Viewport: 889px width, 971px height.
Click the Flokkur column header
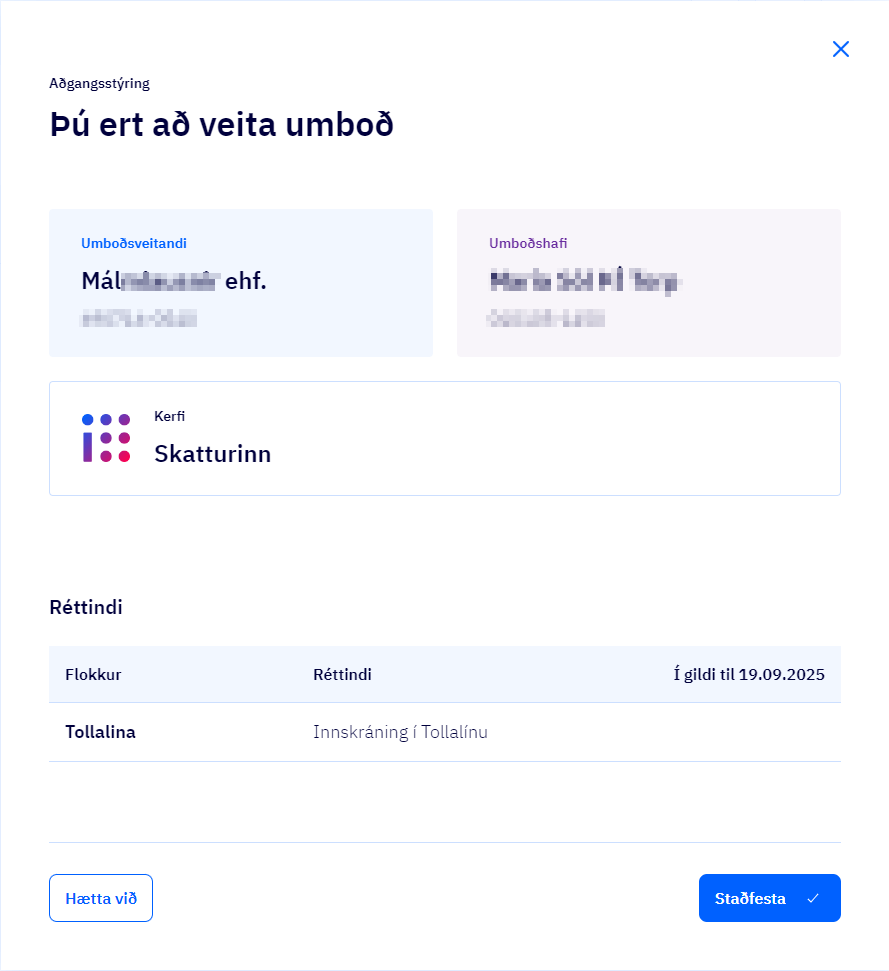(93, 675)
